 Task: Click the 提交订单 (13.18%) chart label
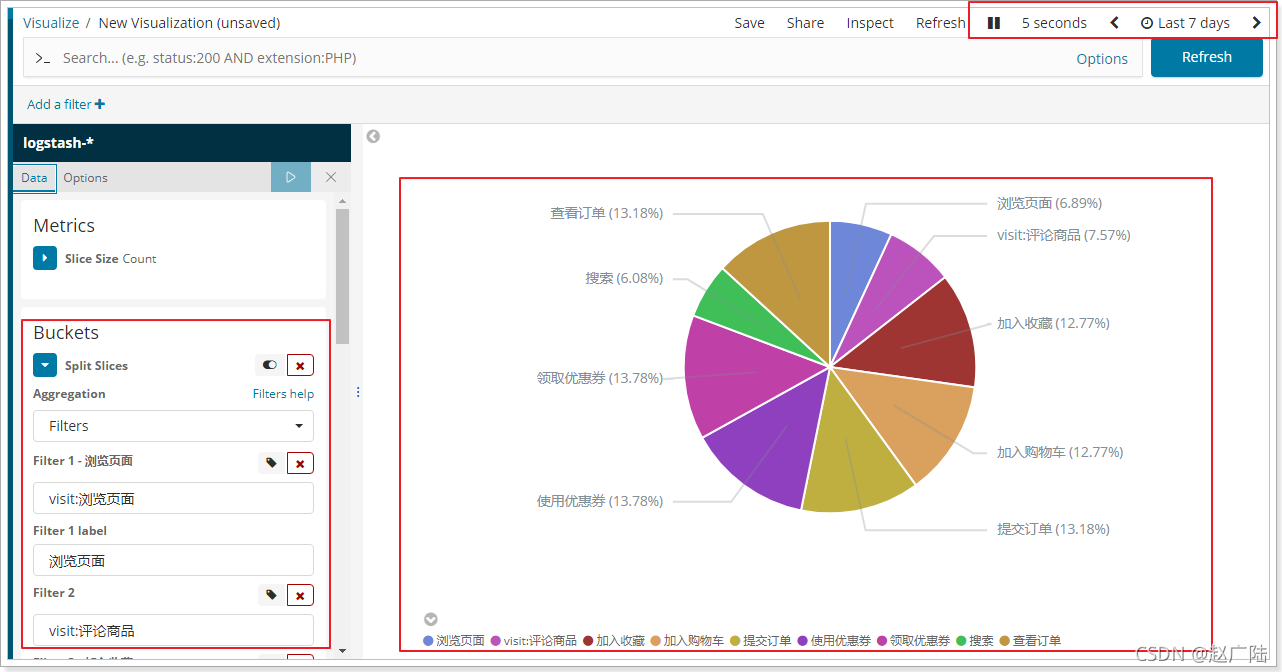[1053, 529]
